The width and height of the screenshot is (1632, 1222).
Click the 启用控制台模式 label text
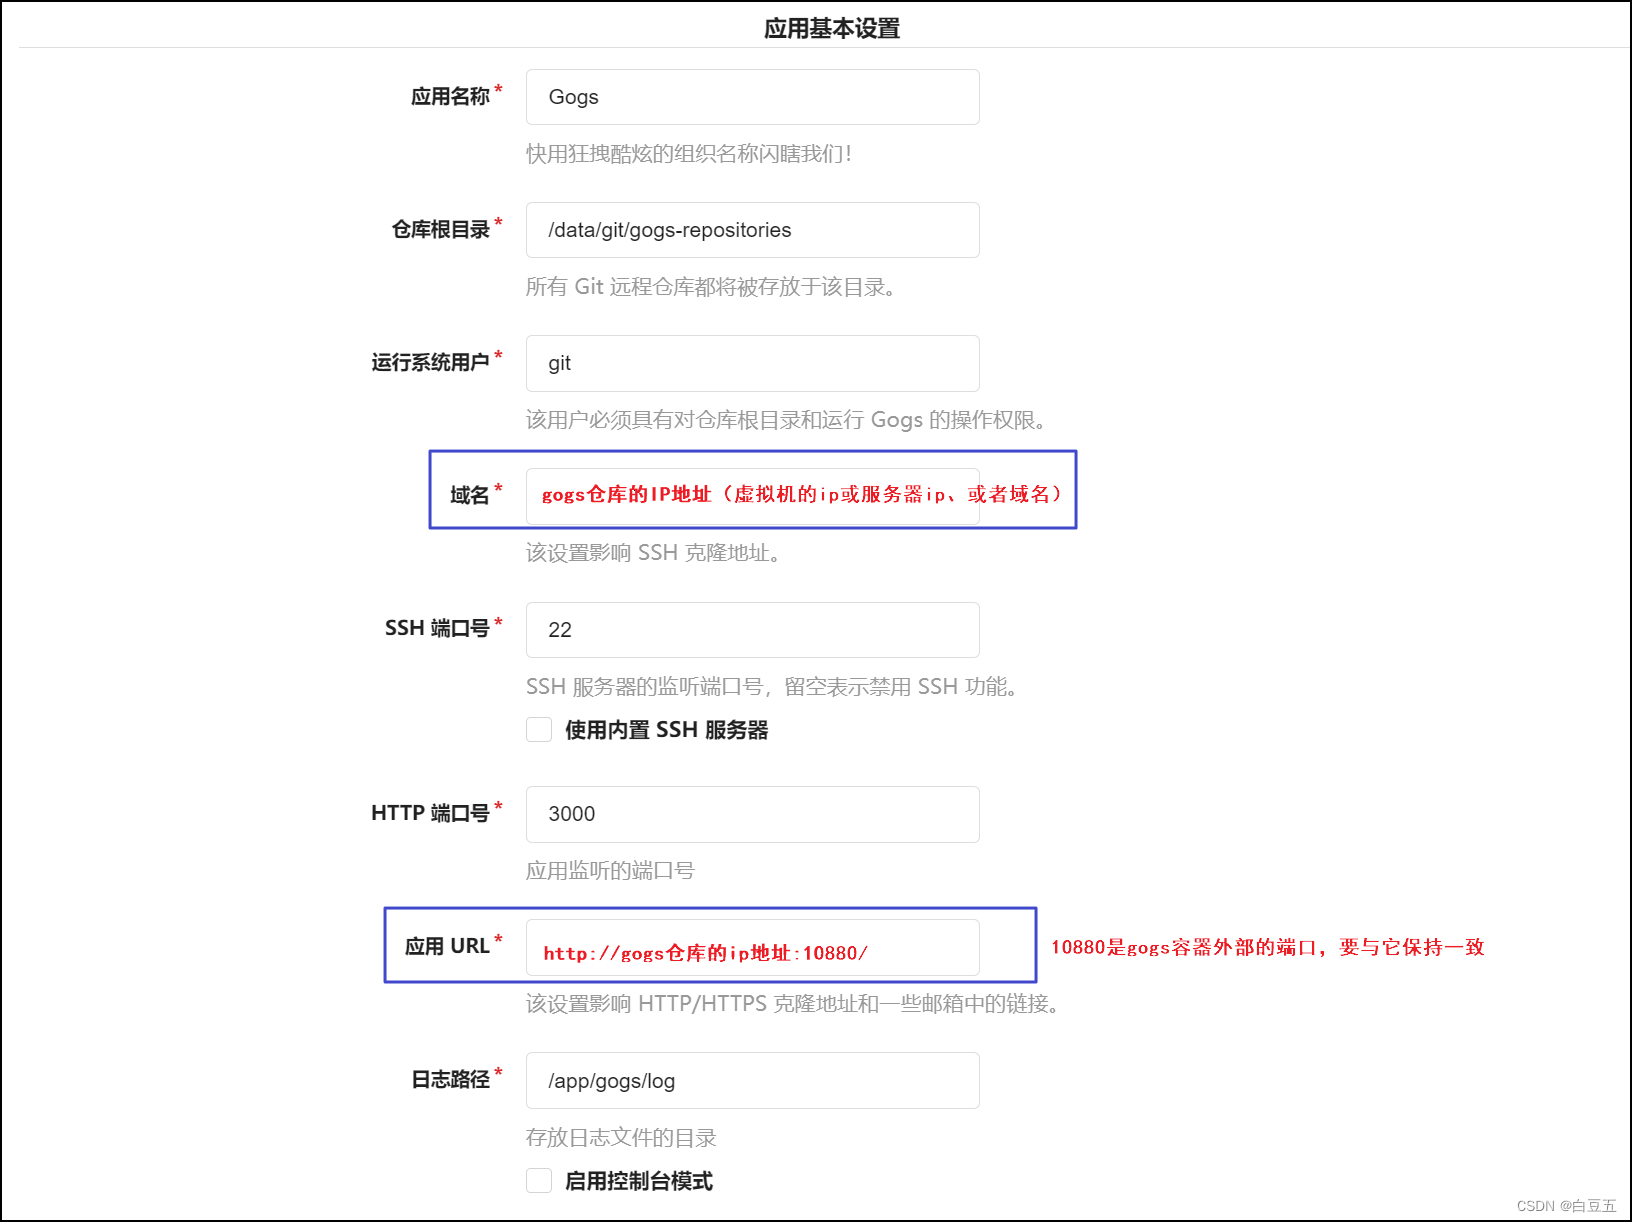639,1181
